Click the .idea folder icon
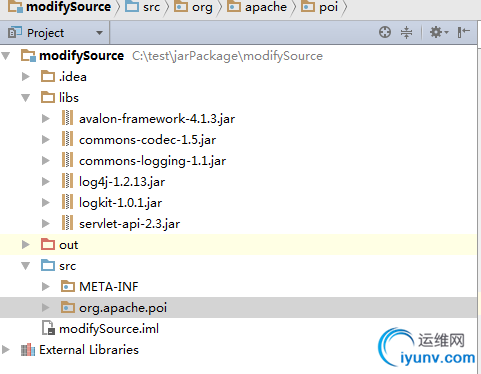This screenshot has height=374, width=481. (x=48, y=76)
